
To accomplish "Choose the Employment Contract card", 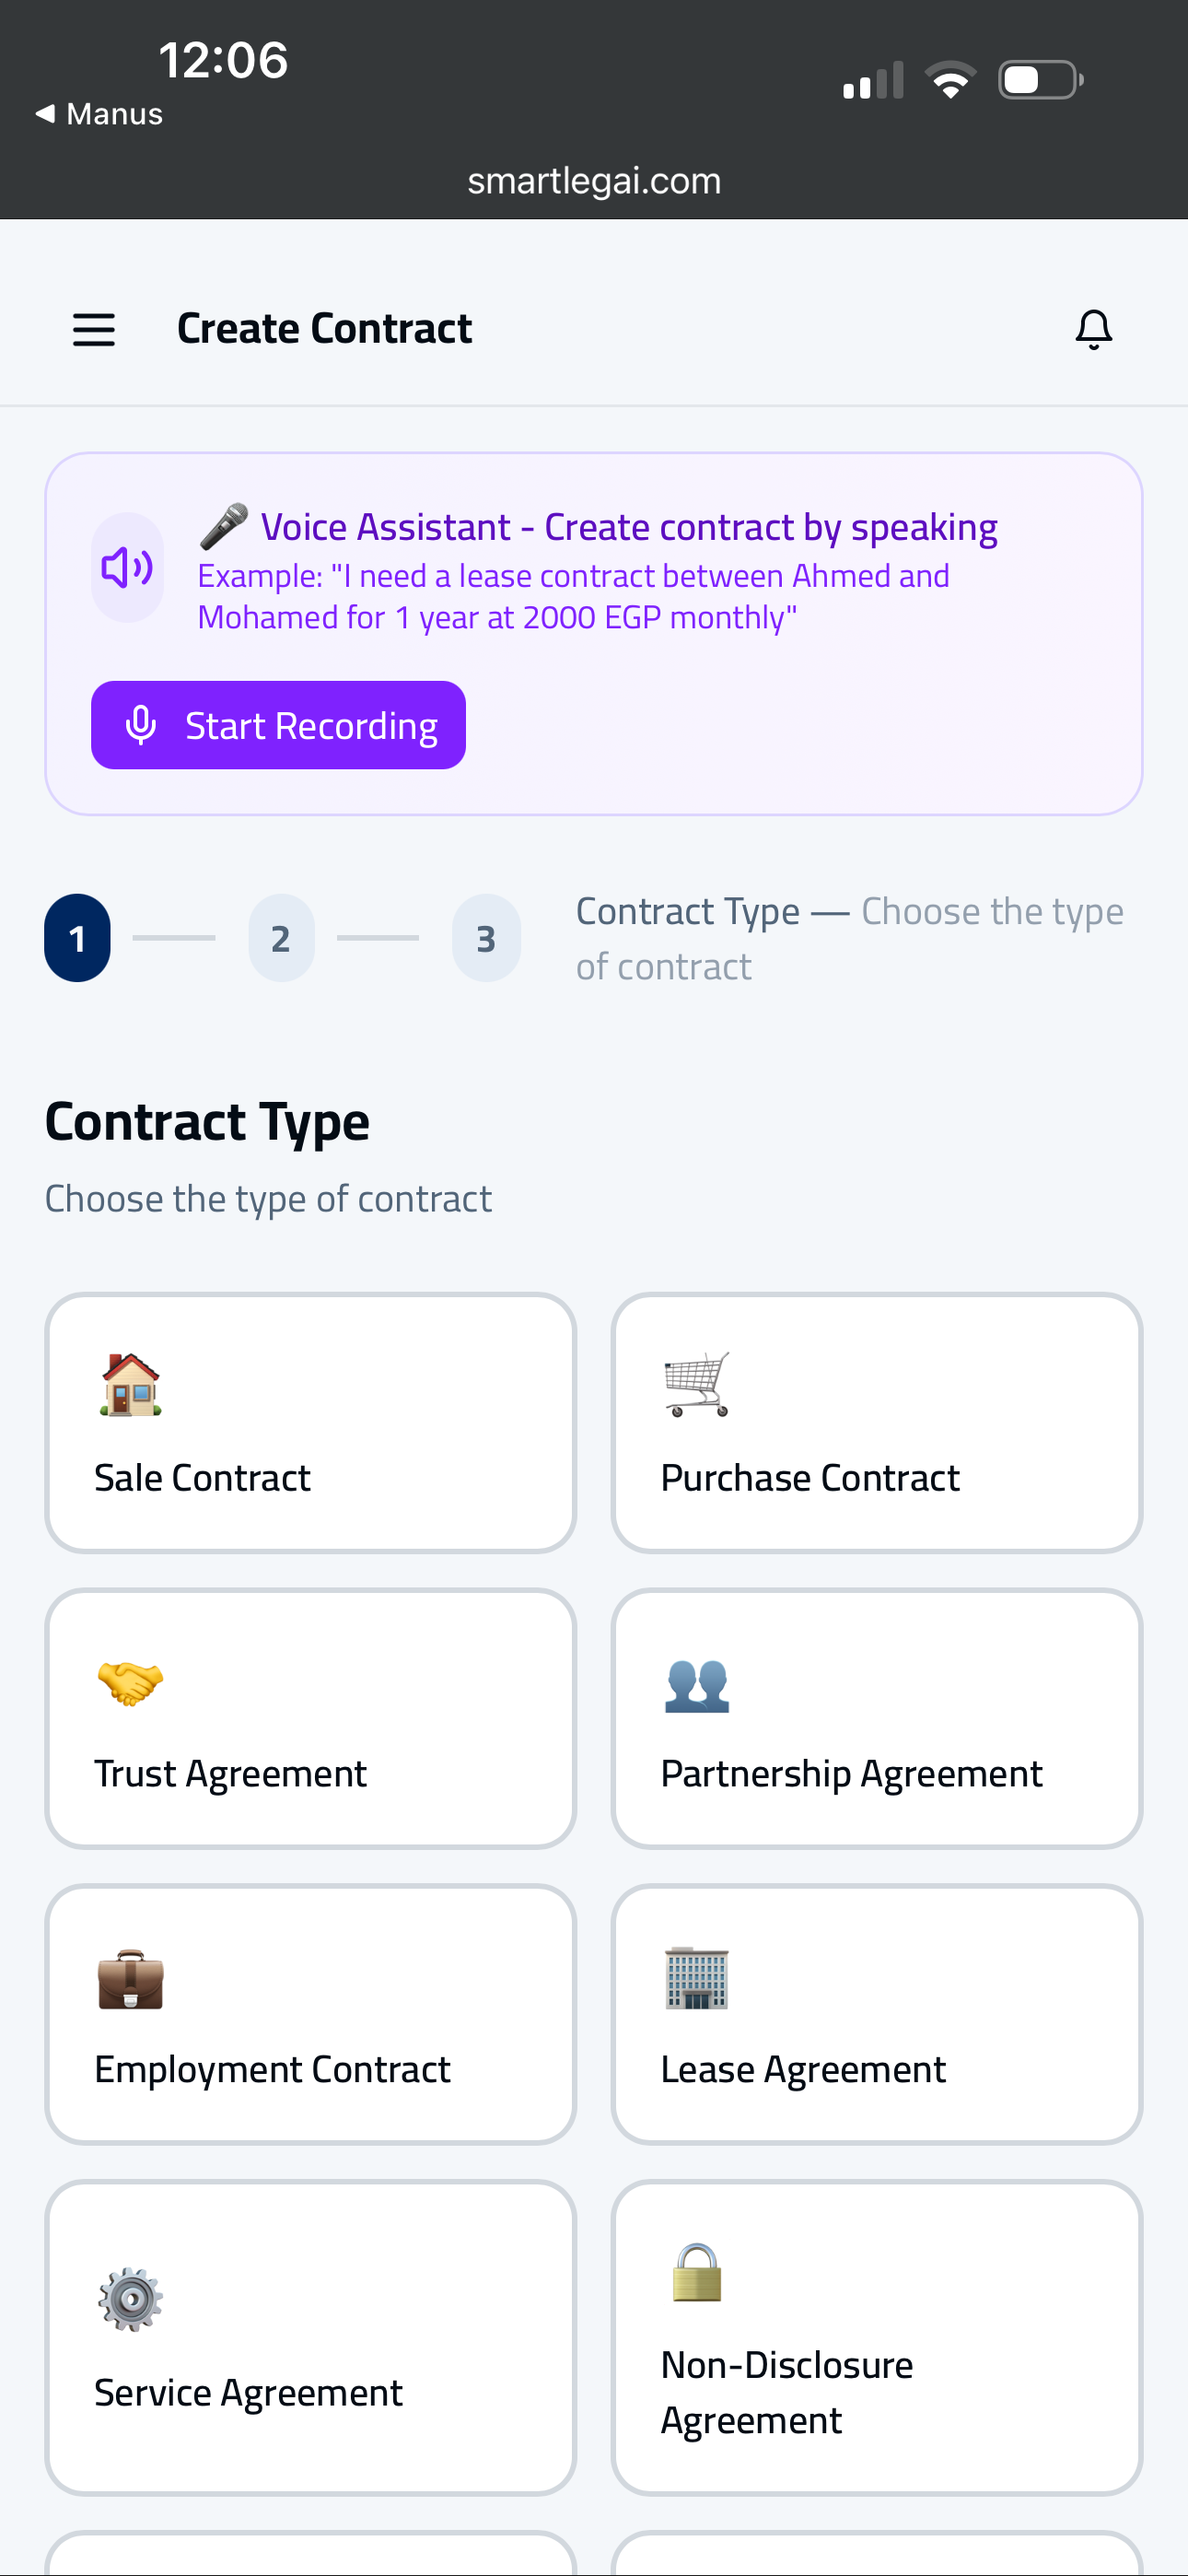I will coord(311,2014).
